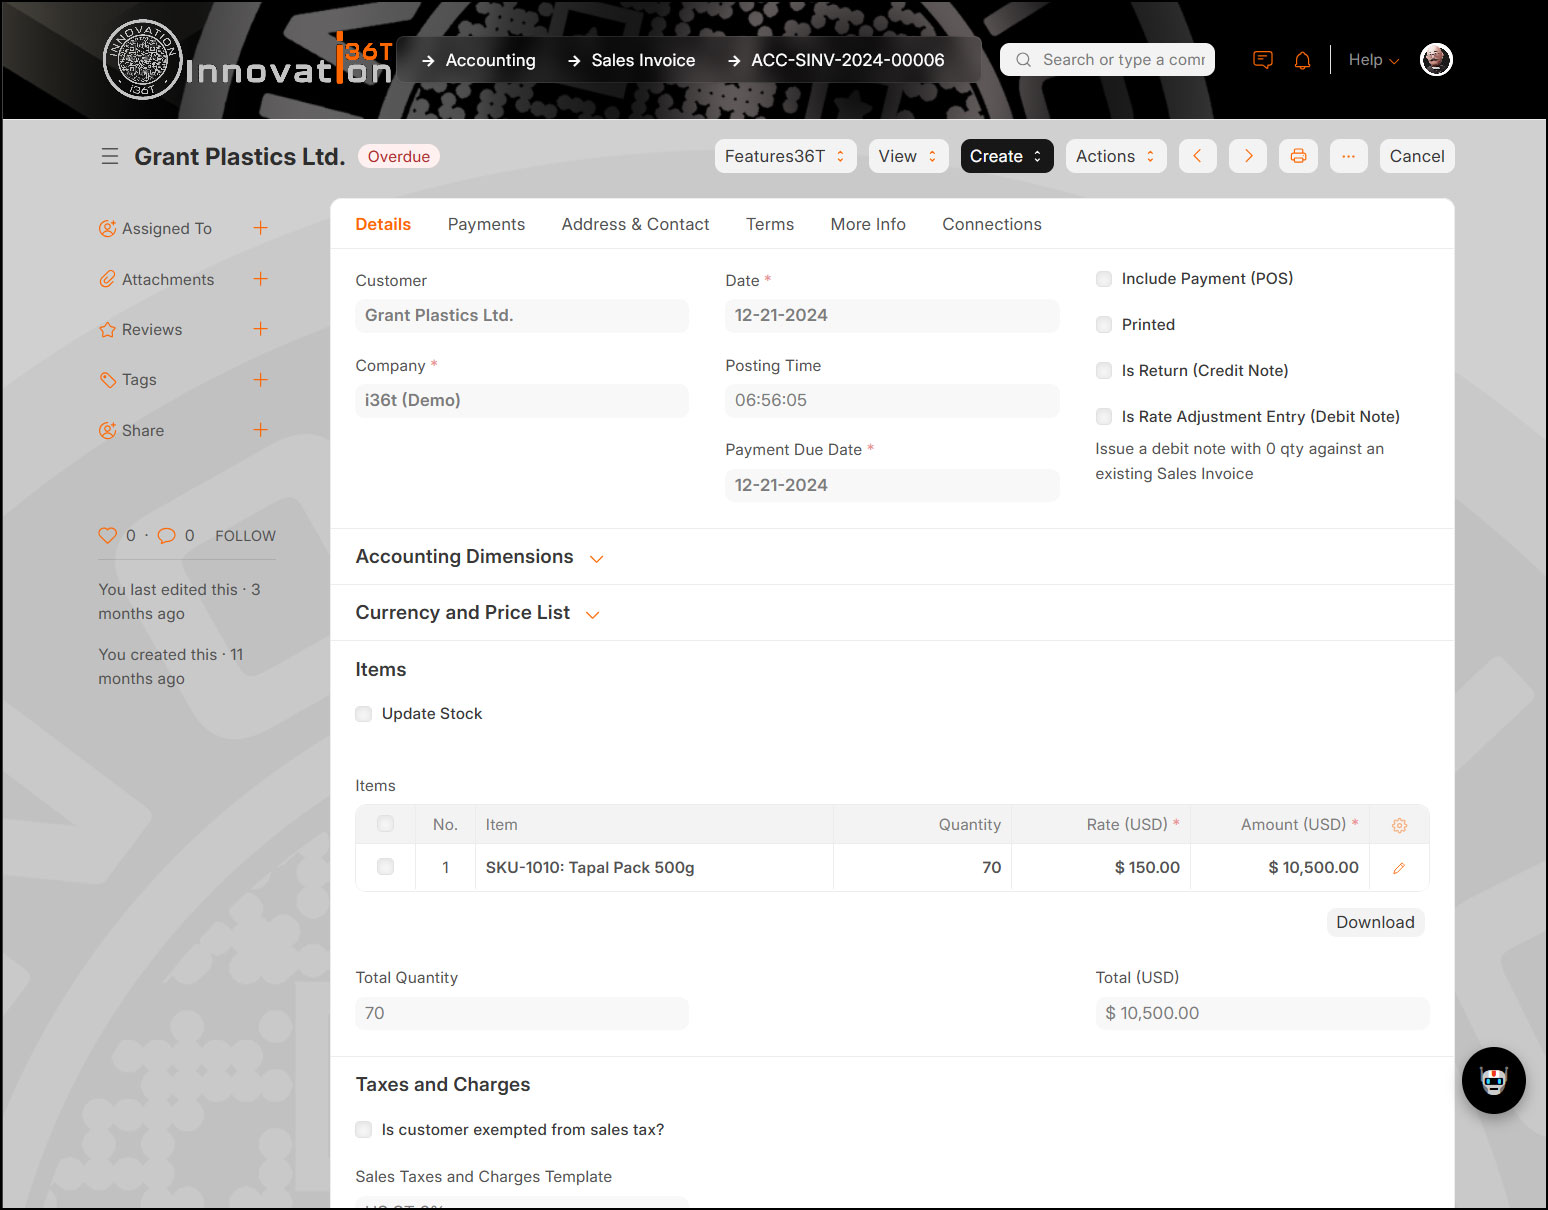
Task: Tick Include Payment (POS) checkbox
Action: pos(1104,279)
